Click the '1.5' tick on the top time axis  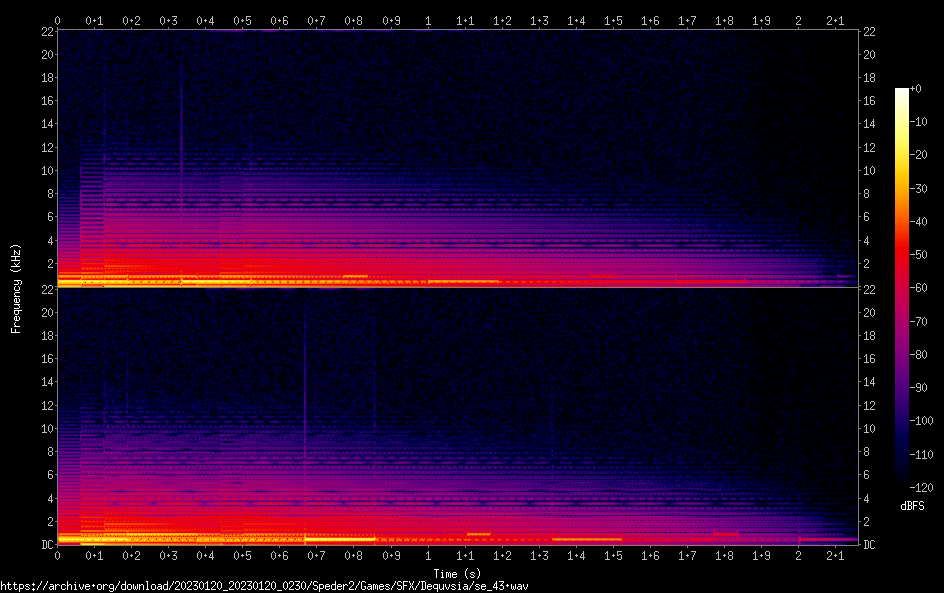(613, 20)
